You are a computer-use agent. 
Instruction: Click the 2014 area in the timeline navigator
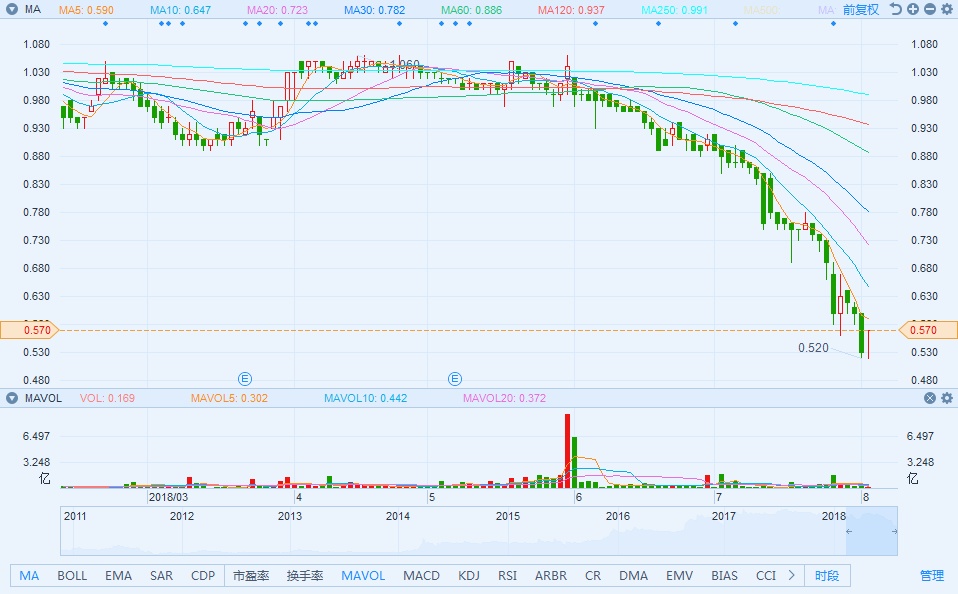pyautogui.click(x=398, y=516)
